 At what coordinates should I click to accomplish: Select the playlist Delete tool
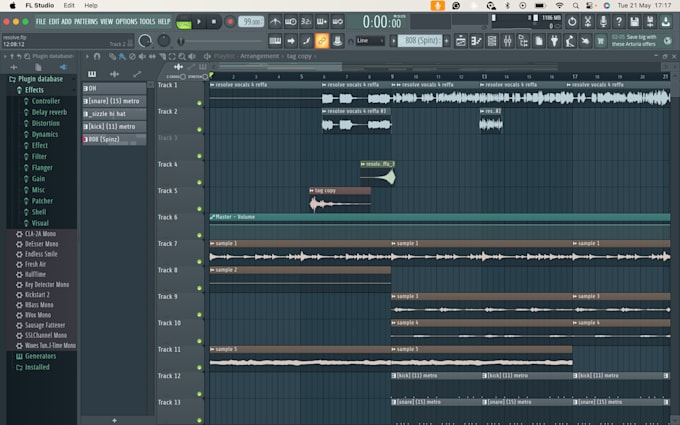coord(132,56)
